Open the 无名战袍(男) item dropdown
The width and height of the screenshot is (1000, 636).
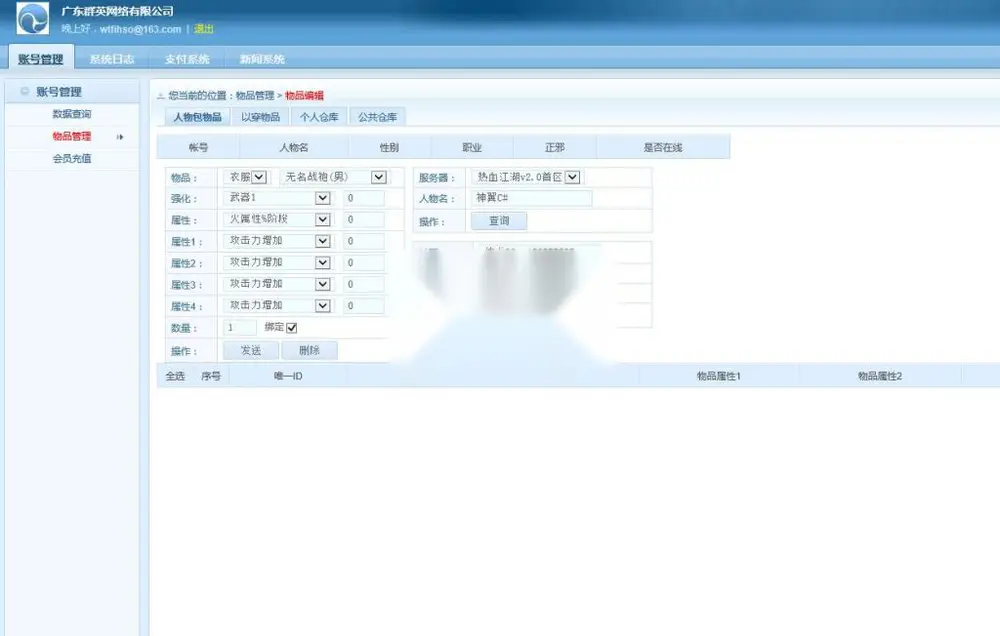(x=379, y=177)
